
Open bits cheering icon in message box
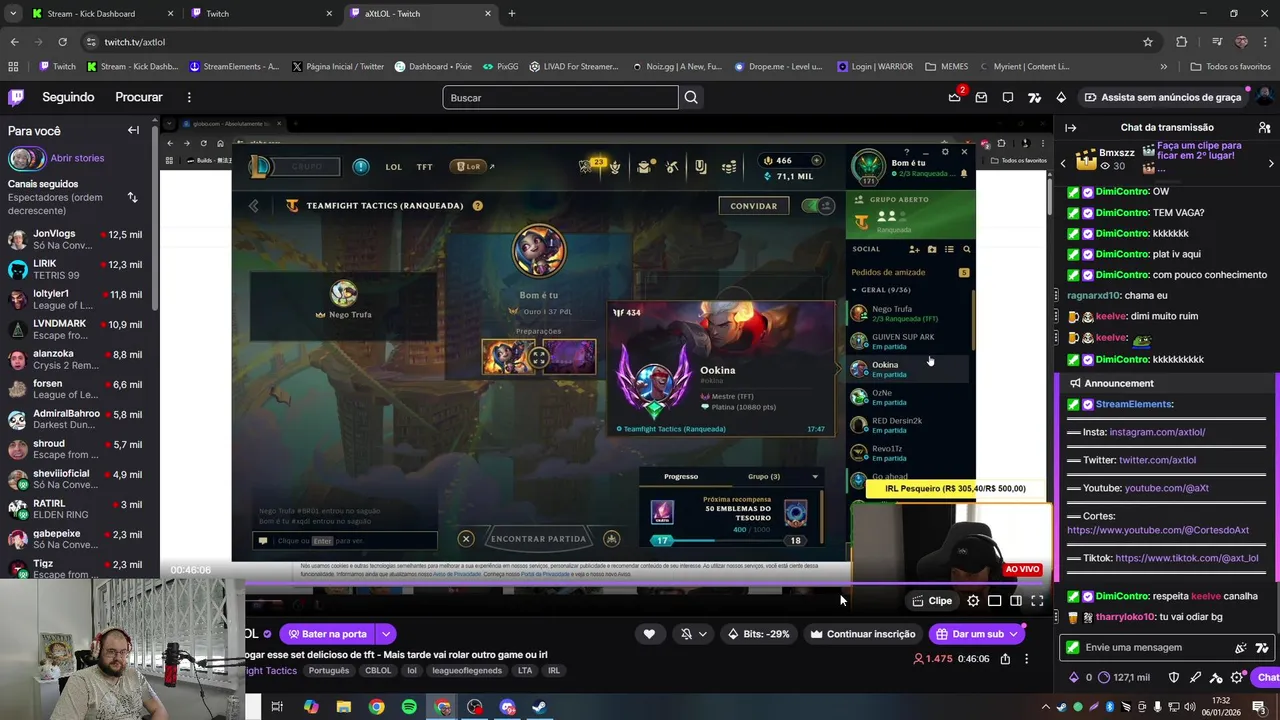tap(1241, 647)
